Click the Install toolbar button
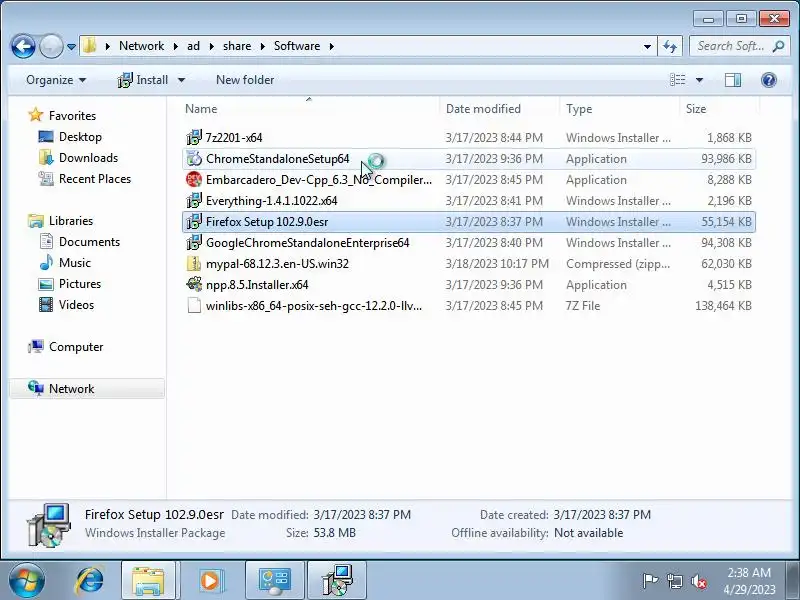Viewport: 800px width, 600px height. coord(143,80)
